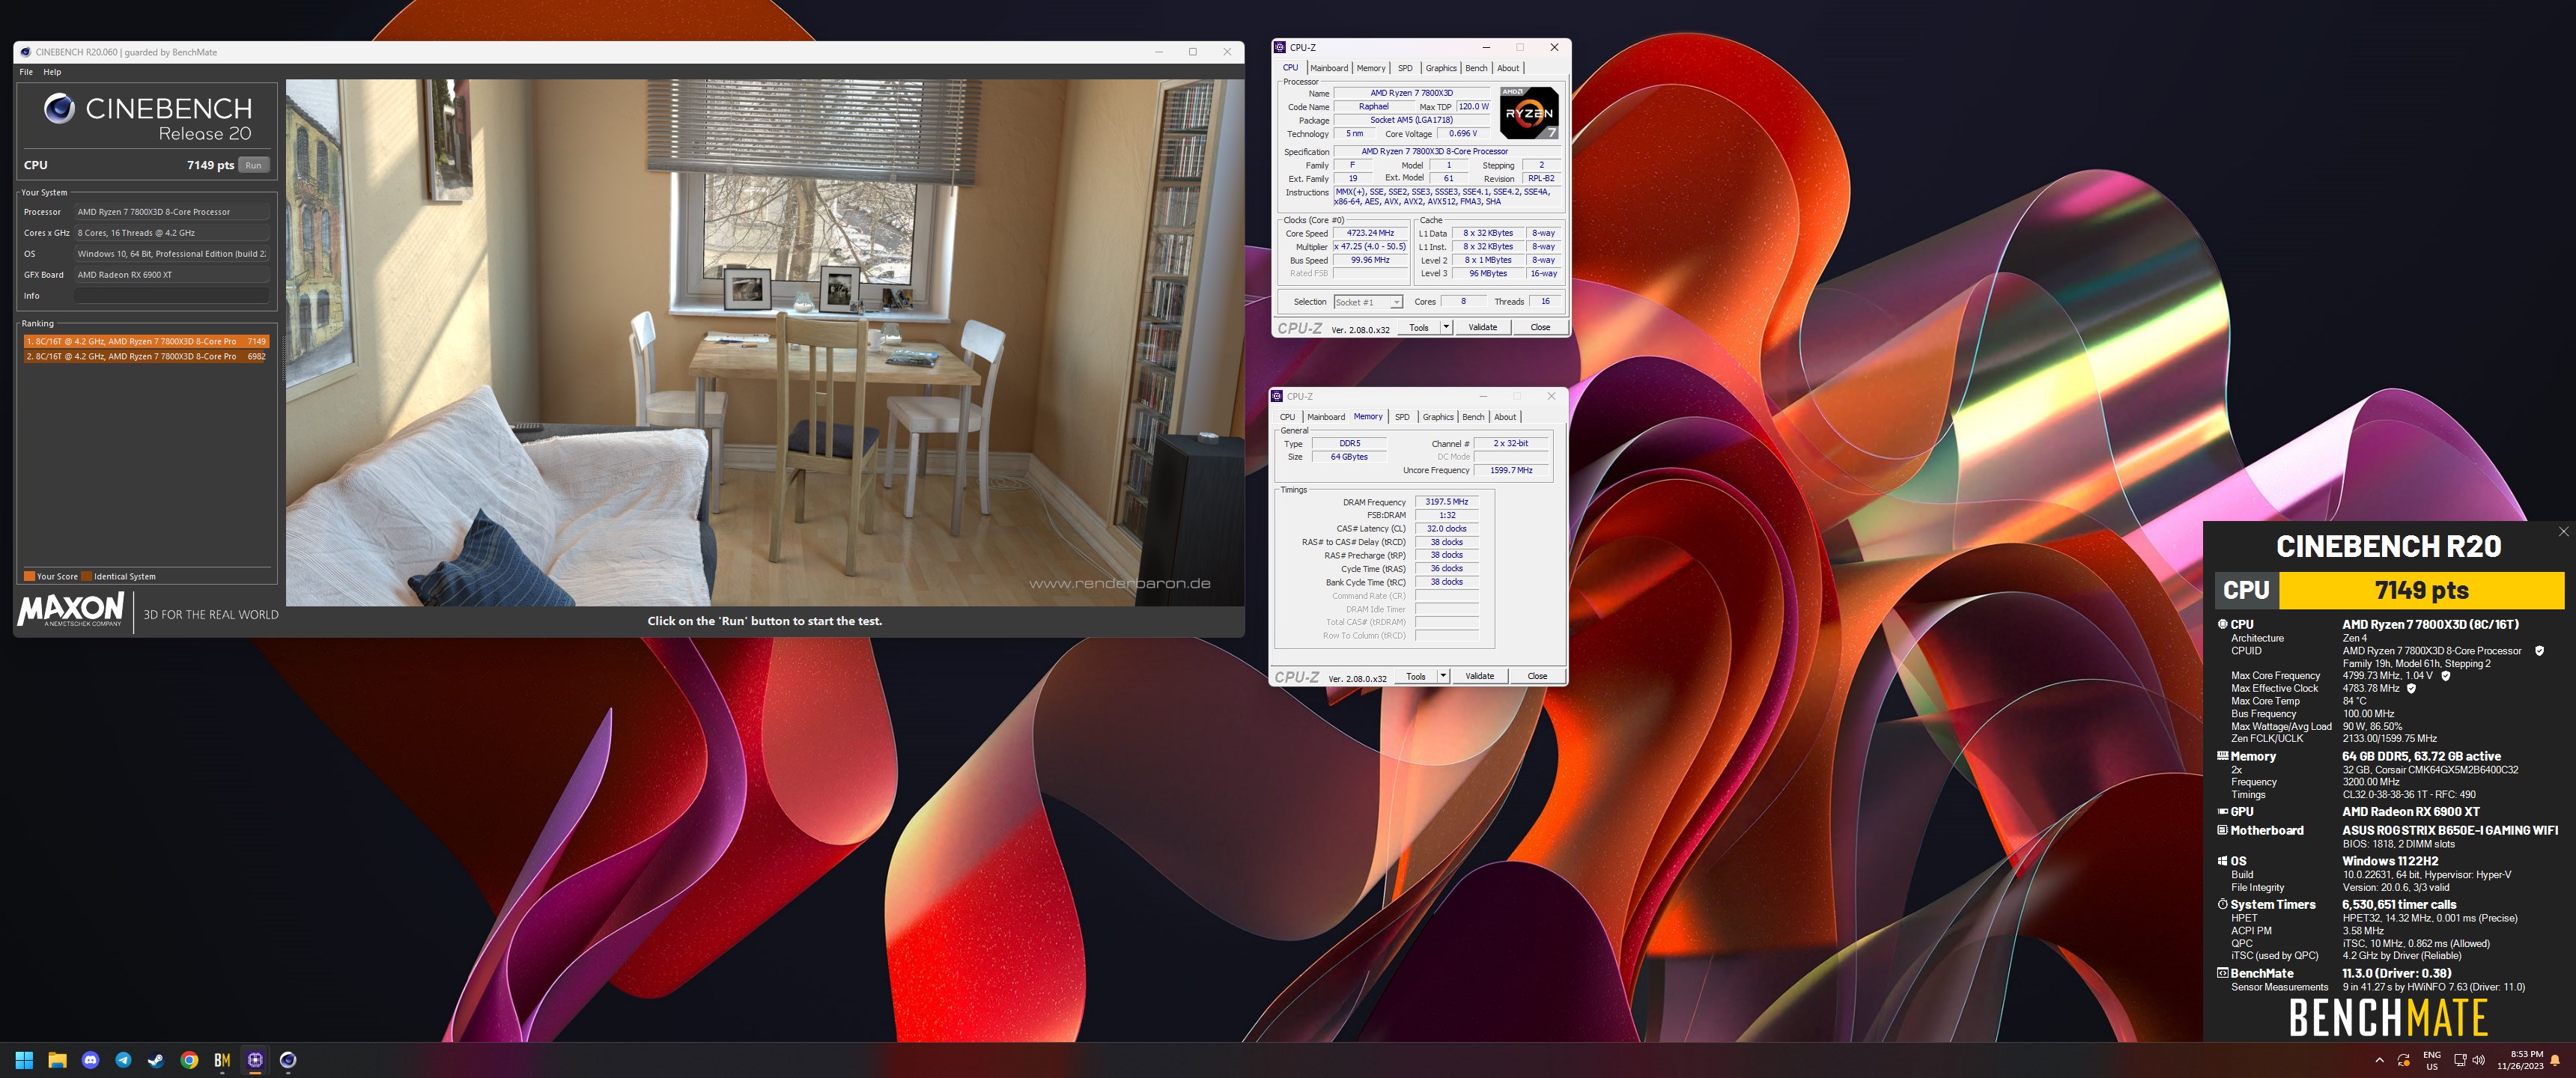2576x1078 pixels.
Task: Click the Windows OS icon in BenchMate panel
Action: pyautogui.click(x=2222, y=860)
